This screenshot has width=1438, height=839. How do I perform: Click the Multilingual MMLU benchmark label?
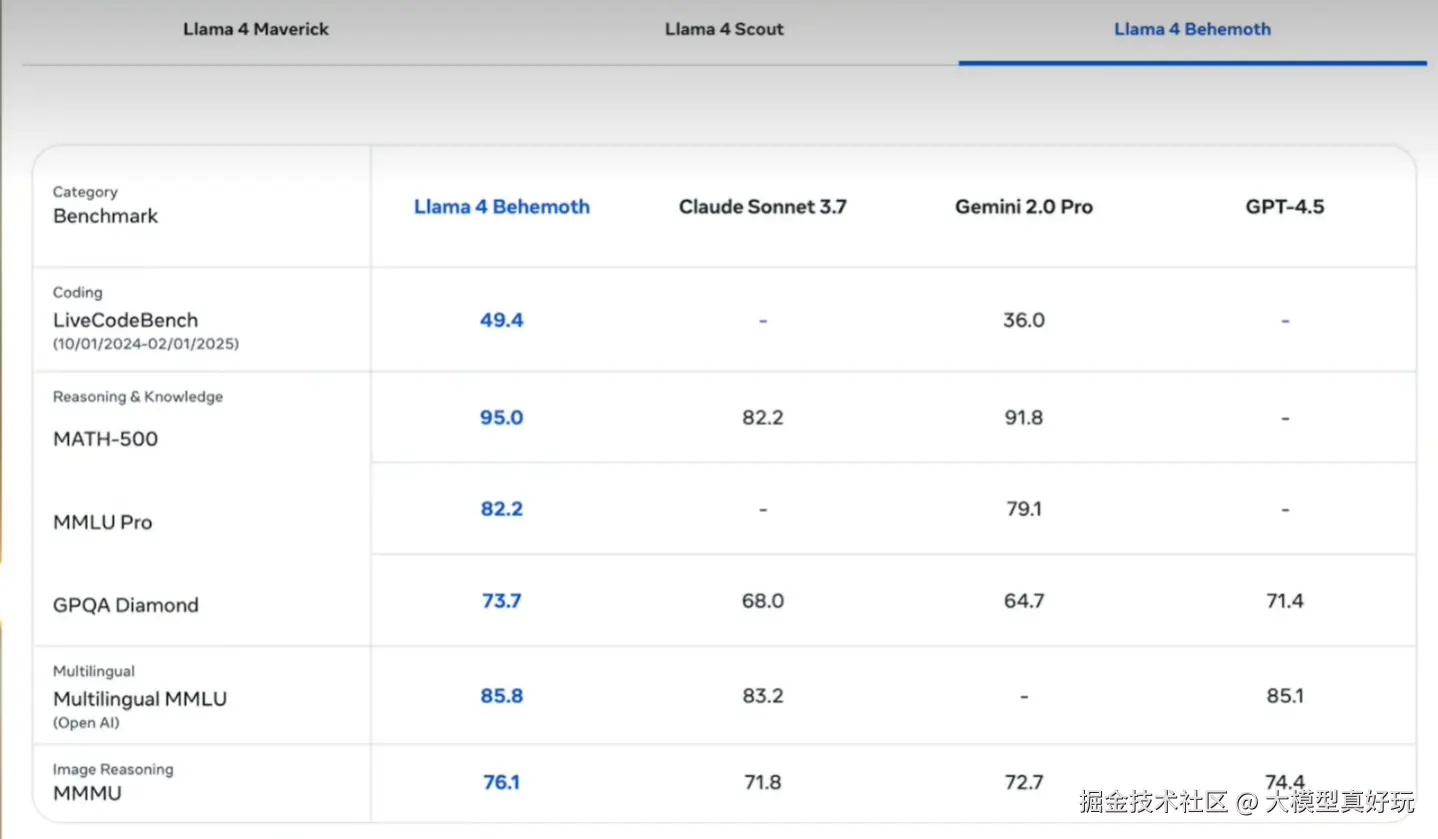[x=139, y=699]
